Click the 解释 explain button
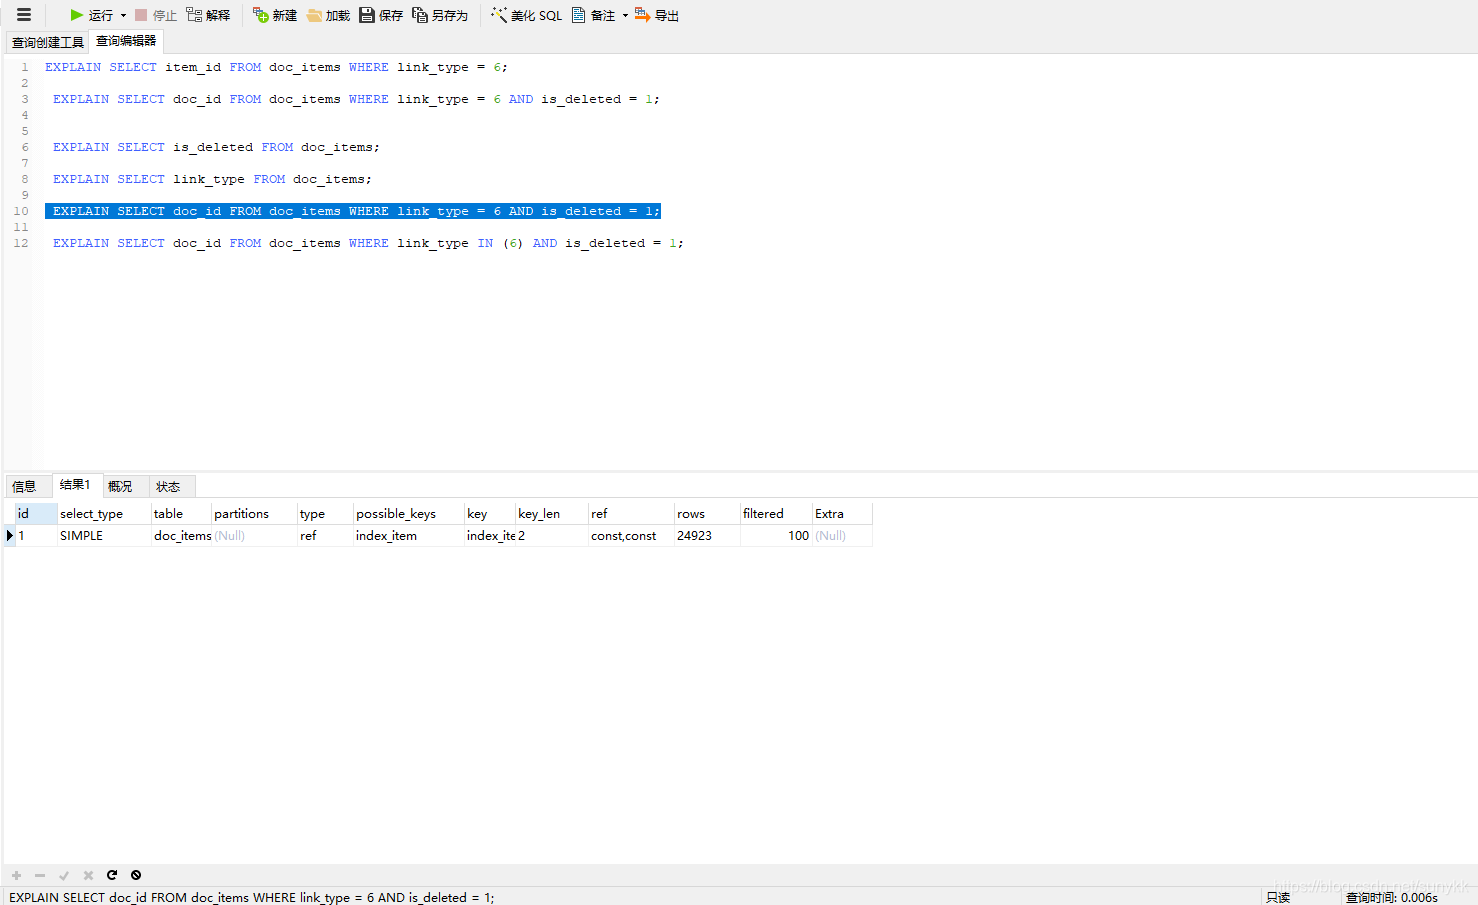The width and height of the screenshot is (1478, 905). pos(208,15)
